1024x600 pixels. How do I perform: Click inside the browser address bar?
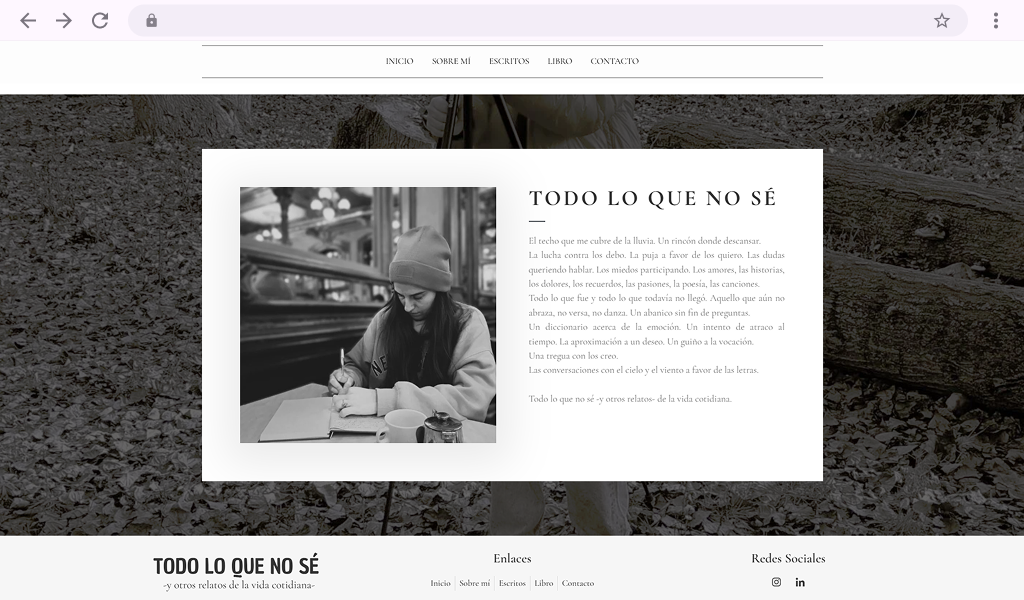click(500, 19)
